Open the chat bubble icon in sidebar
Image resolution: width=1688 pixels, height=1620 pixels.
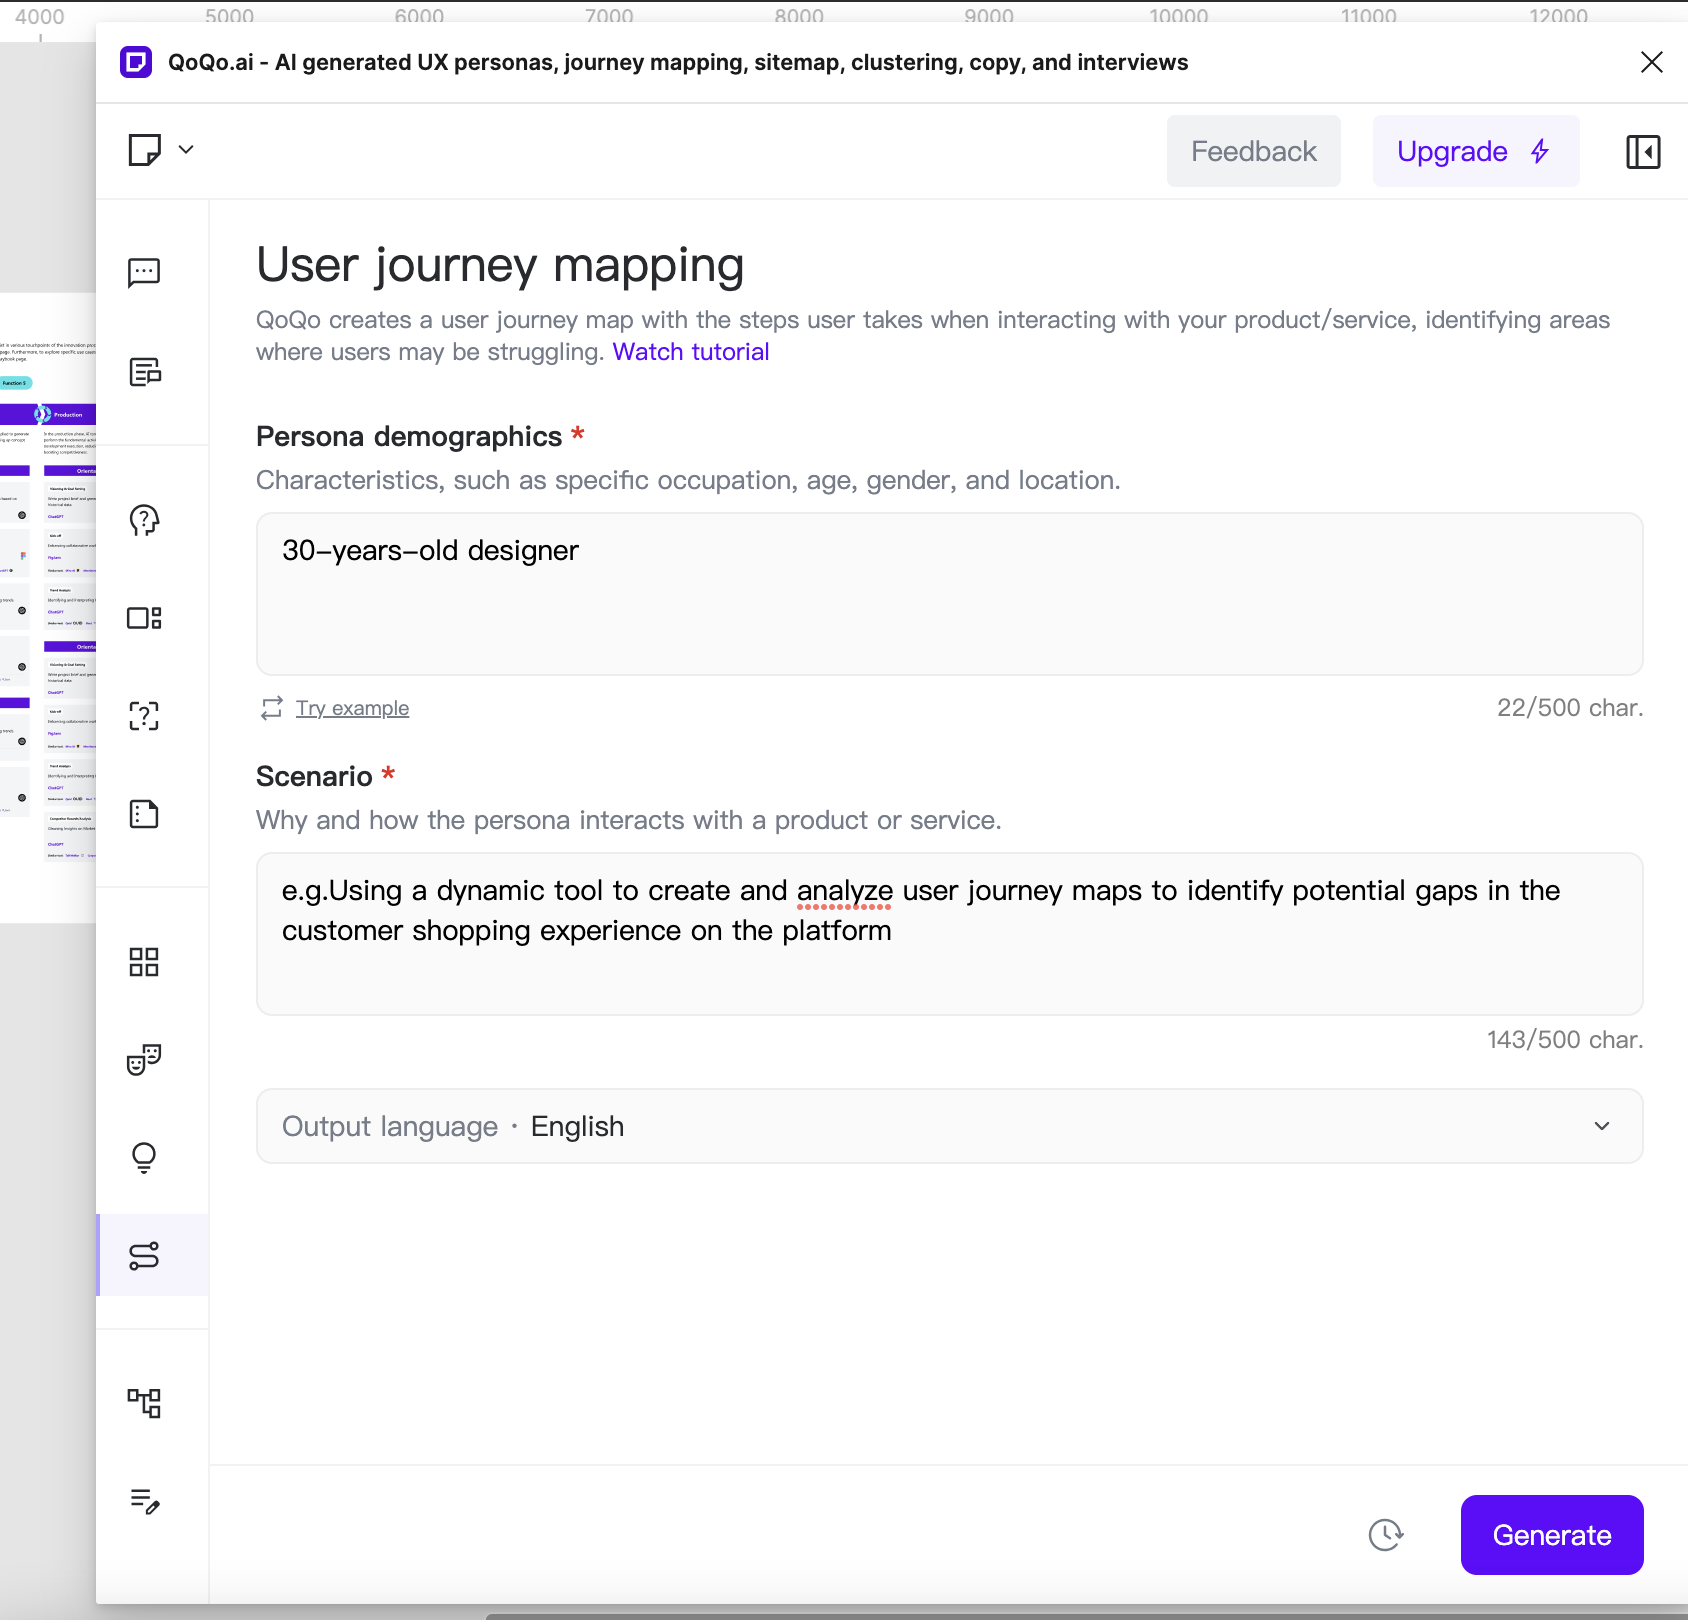[144, 272]
